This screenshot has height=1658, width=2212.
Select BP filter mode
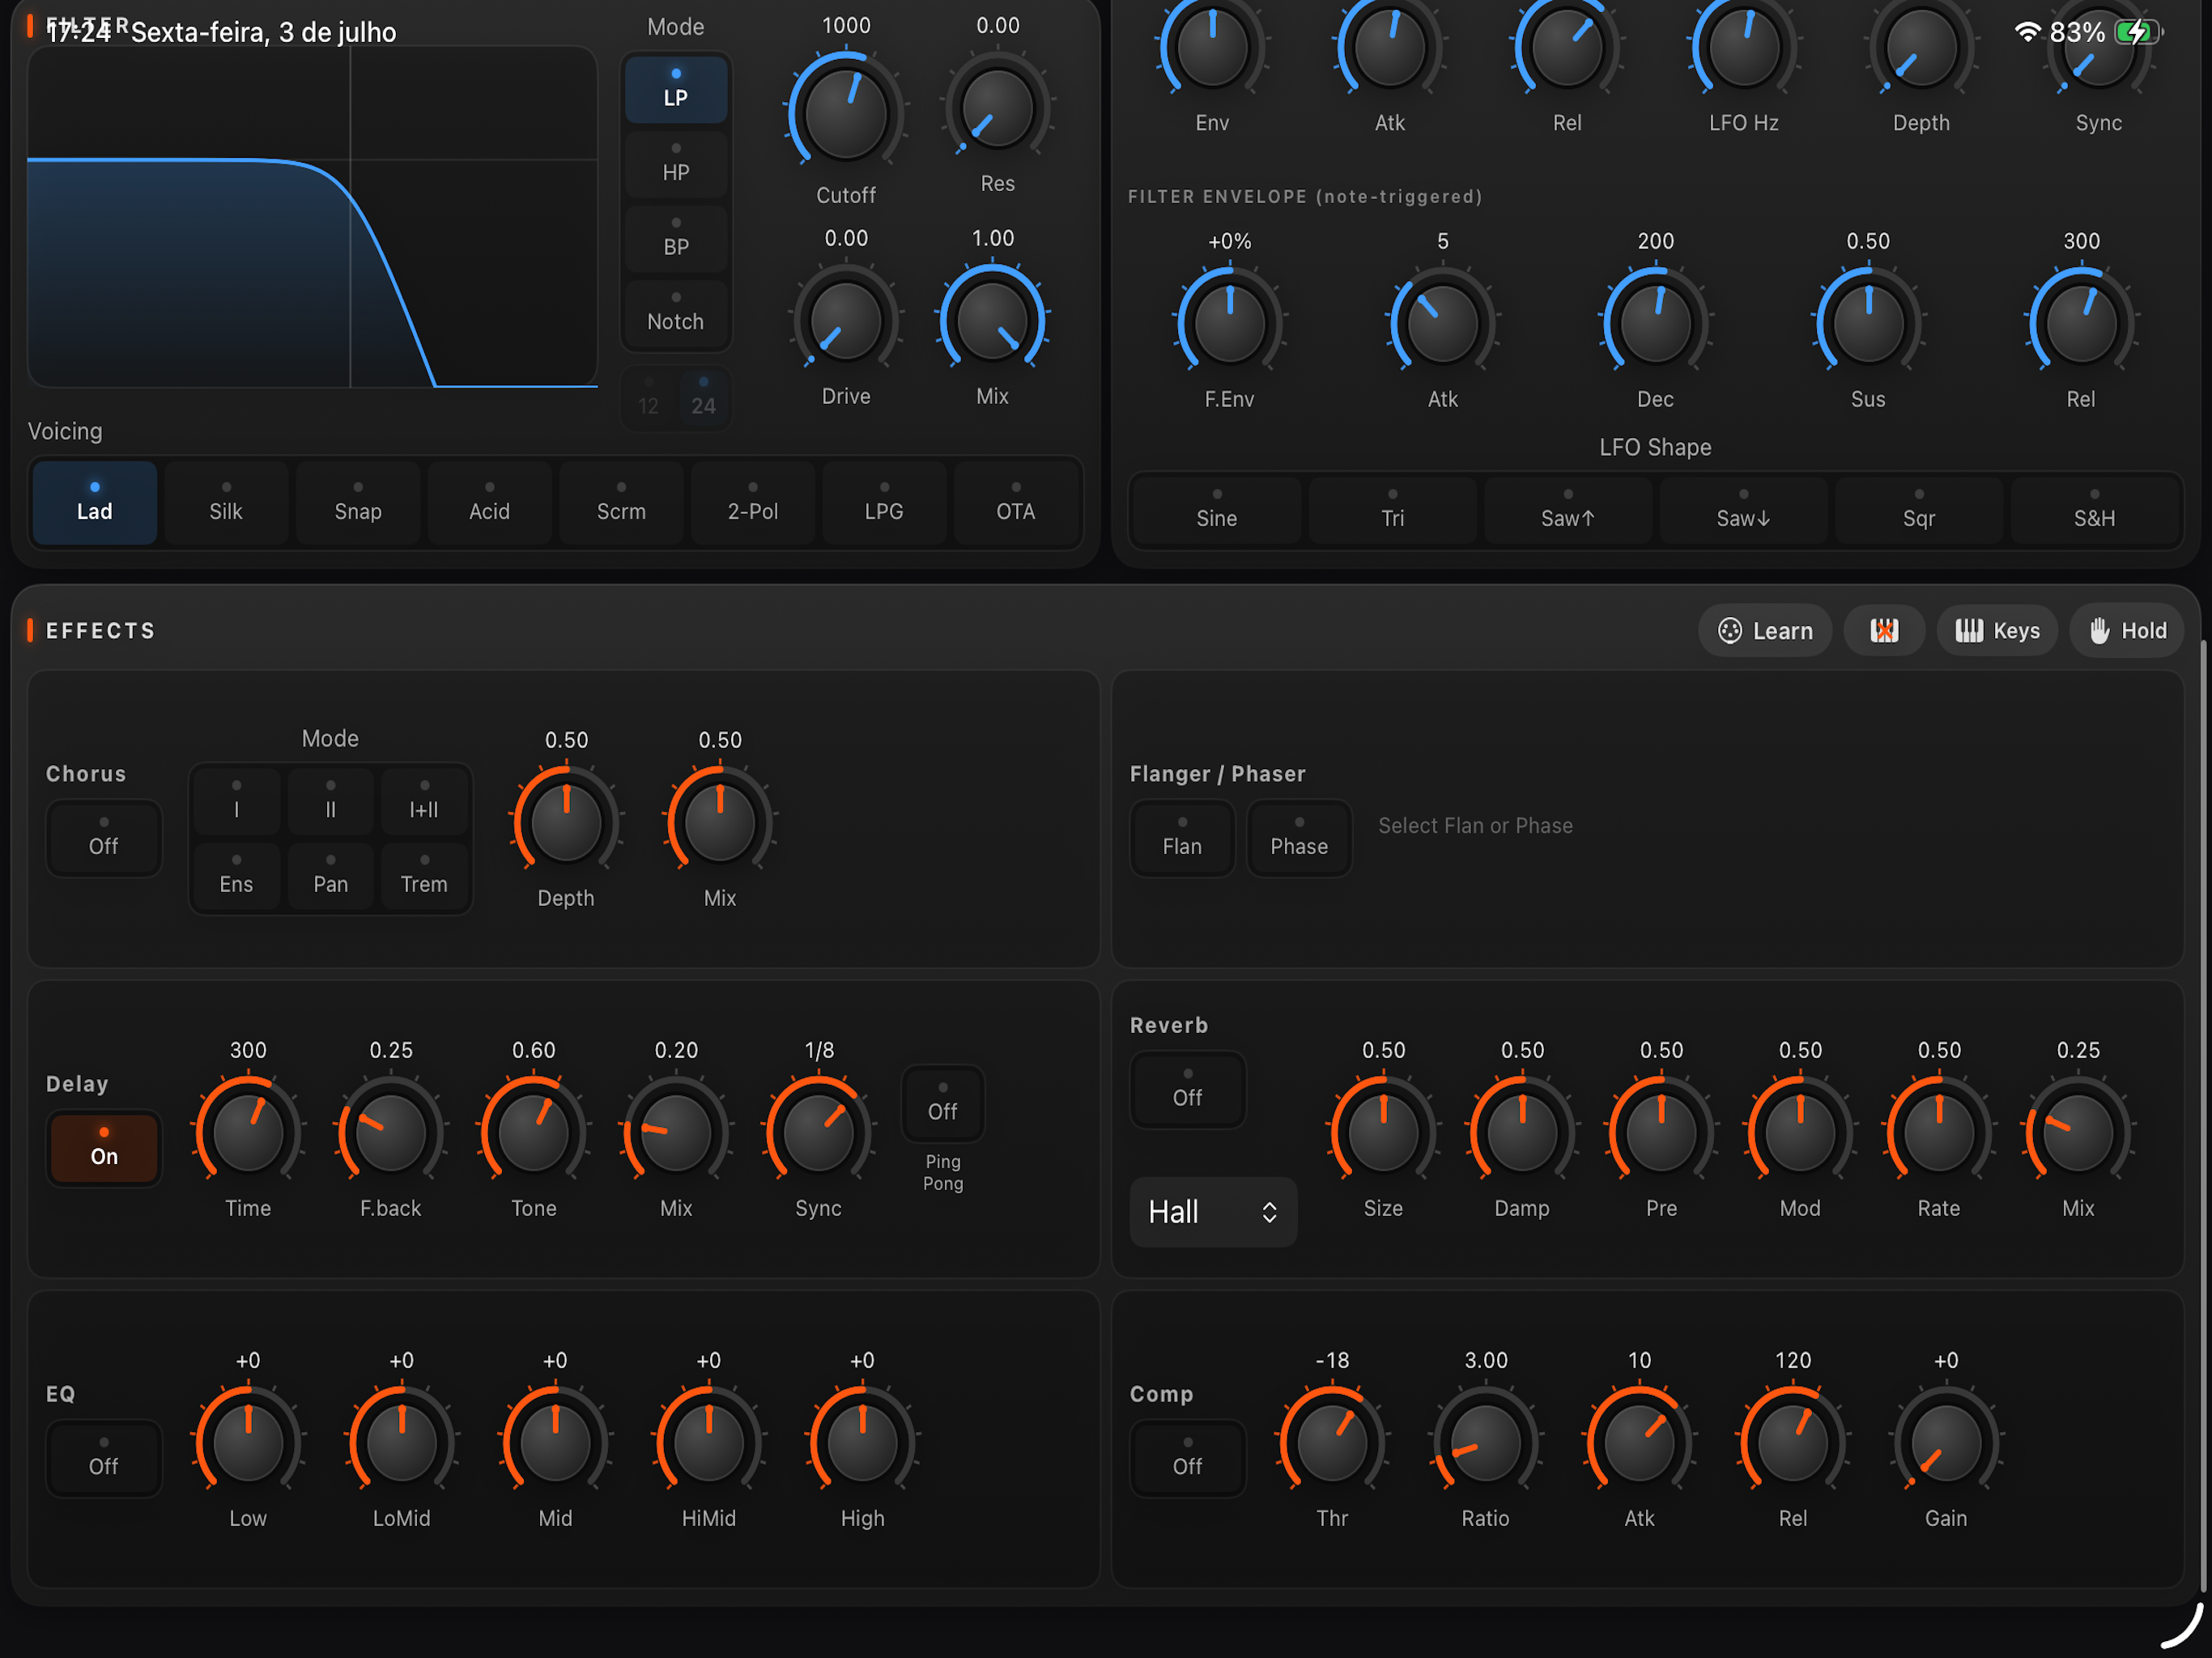[676, 240]
